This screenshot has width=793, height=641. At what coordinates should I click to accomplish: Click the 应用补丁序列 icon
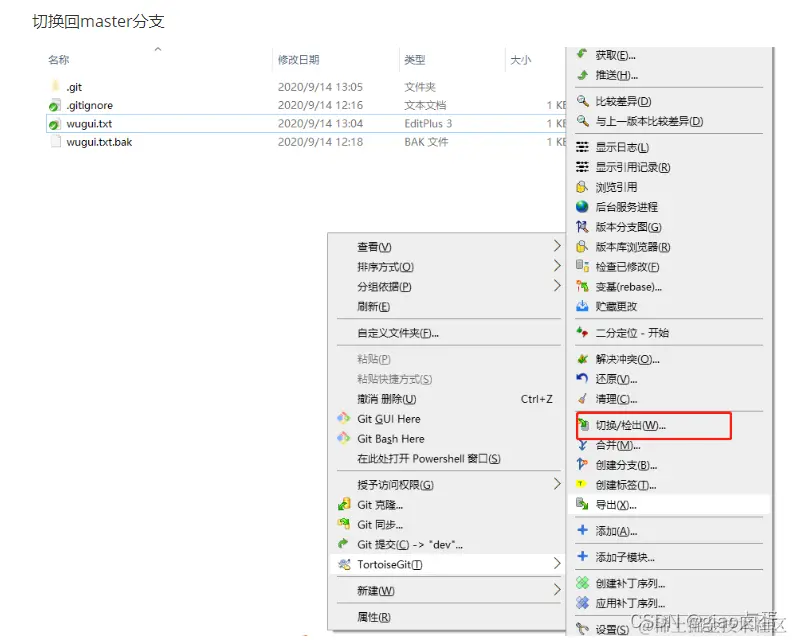click(x=582, y=603)
